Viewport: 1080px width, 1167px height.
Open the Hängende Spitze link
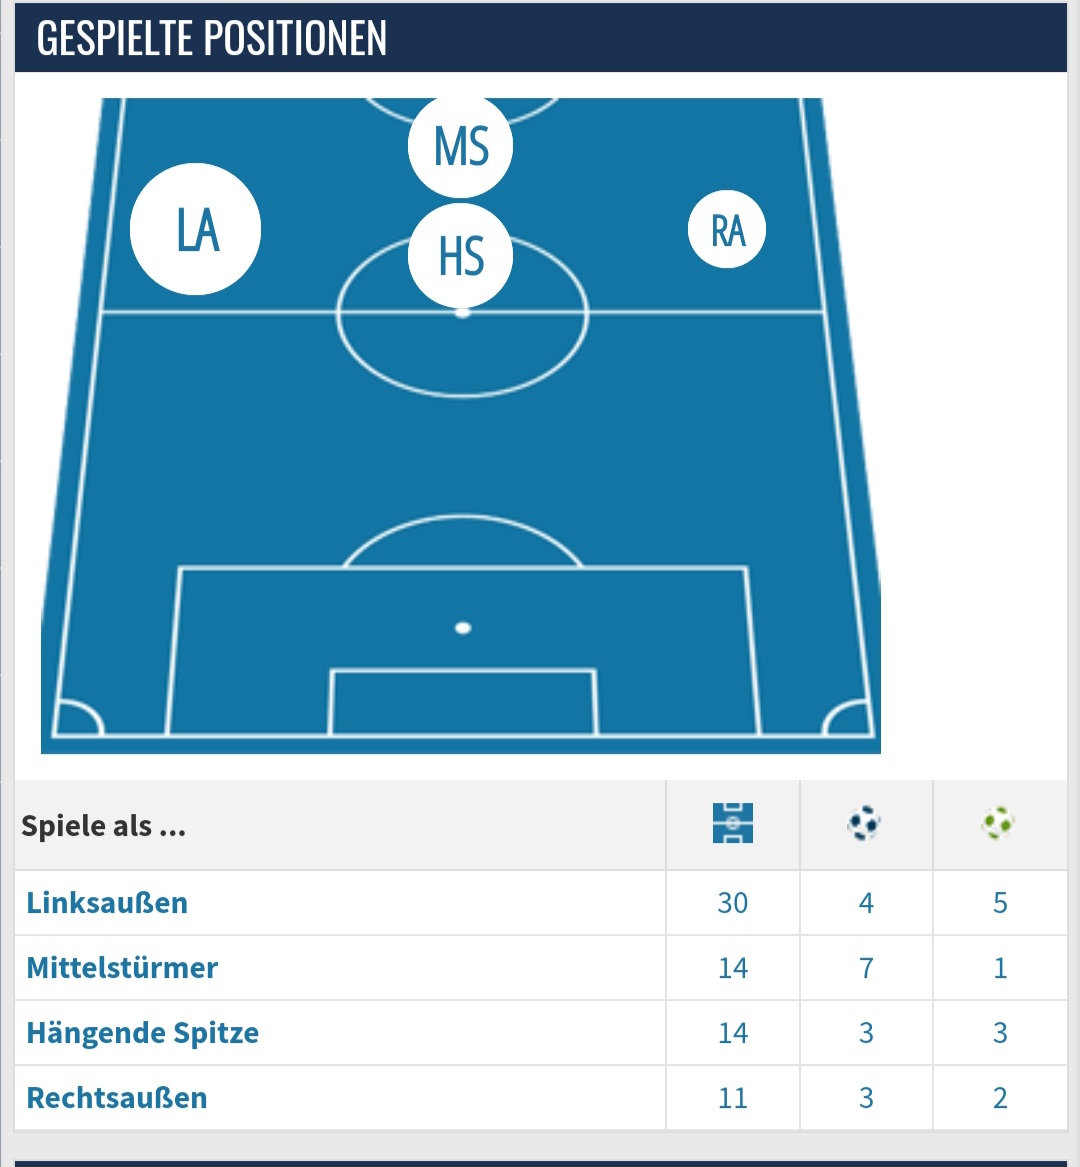pyautogui.click(x=143, y=1033)
